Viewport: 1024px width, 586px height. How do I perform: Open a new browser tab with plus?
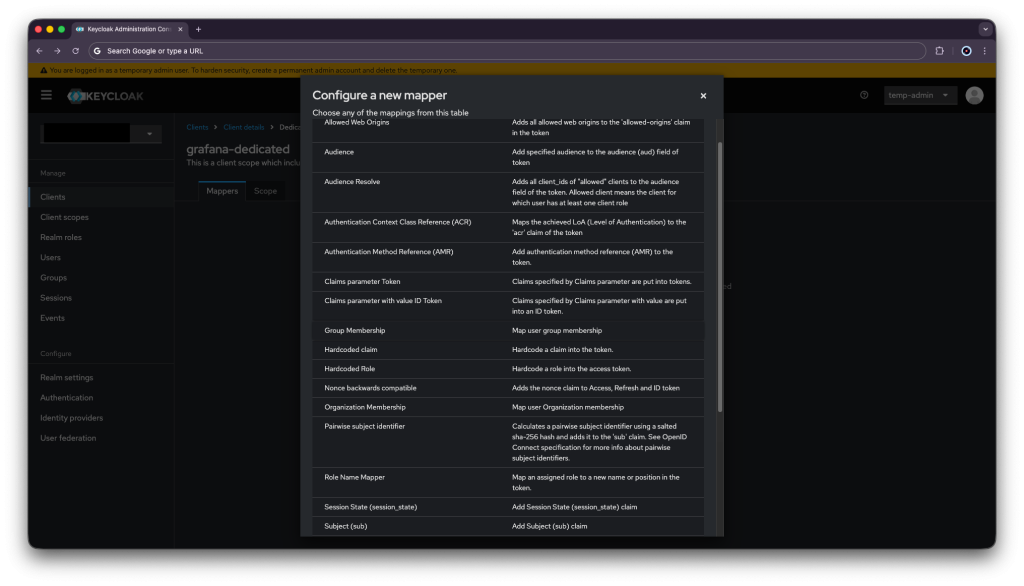pyautogui.click(x=198, y=29)
